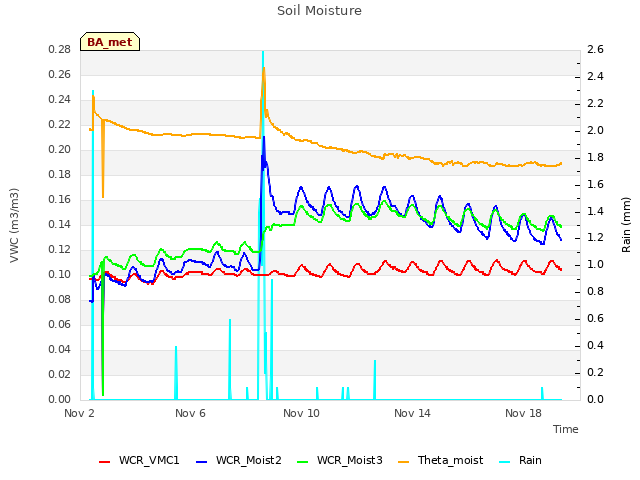Click the Nov 14 tick label
Image resolution: width=640 pixels, height=480 pixels.
(412, 413)
